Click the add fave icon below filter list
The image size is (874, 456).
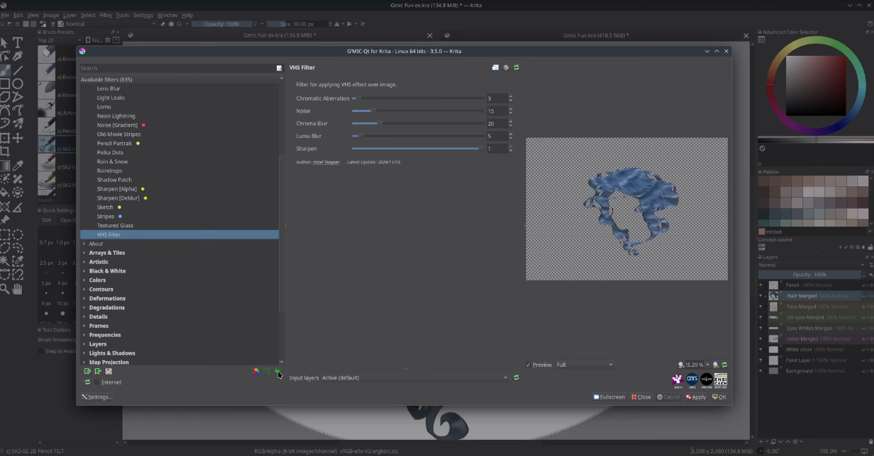[277, 372]
